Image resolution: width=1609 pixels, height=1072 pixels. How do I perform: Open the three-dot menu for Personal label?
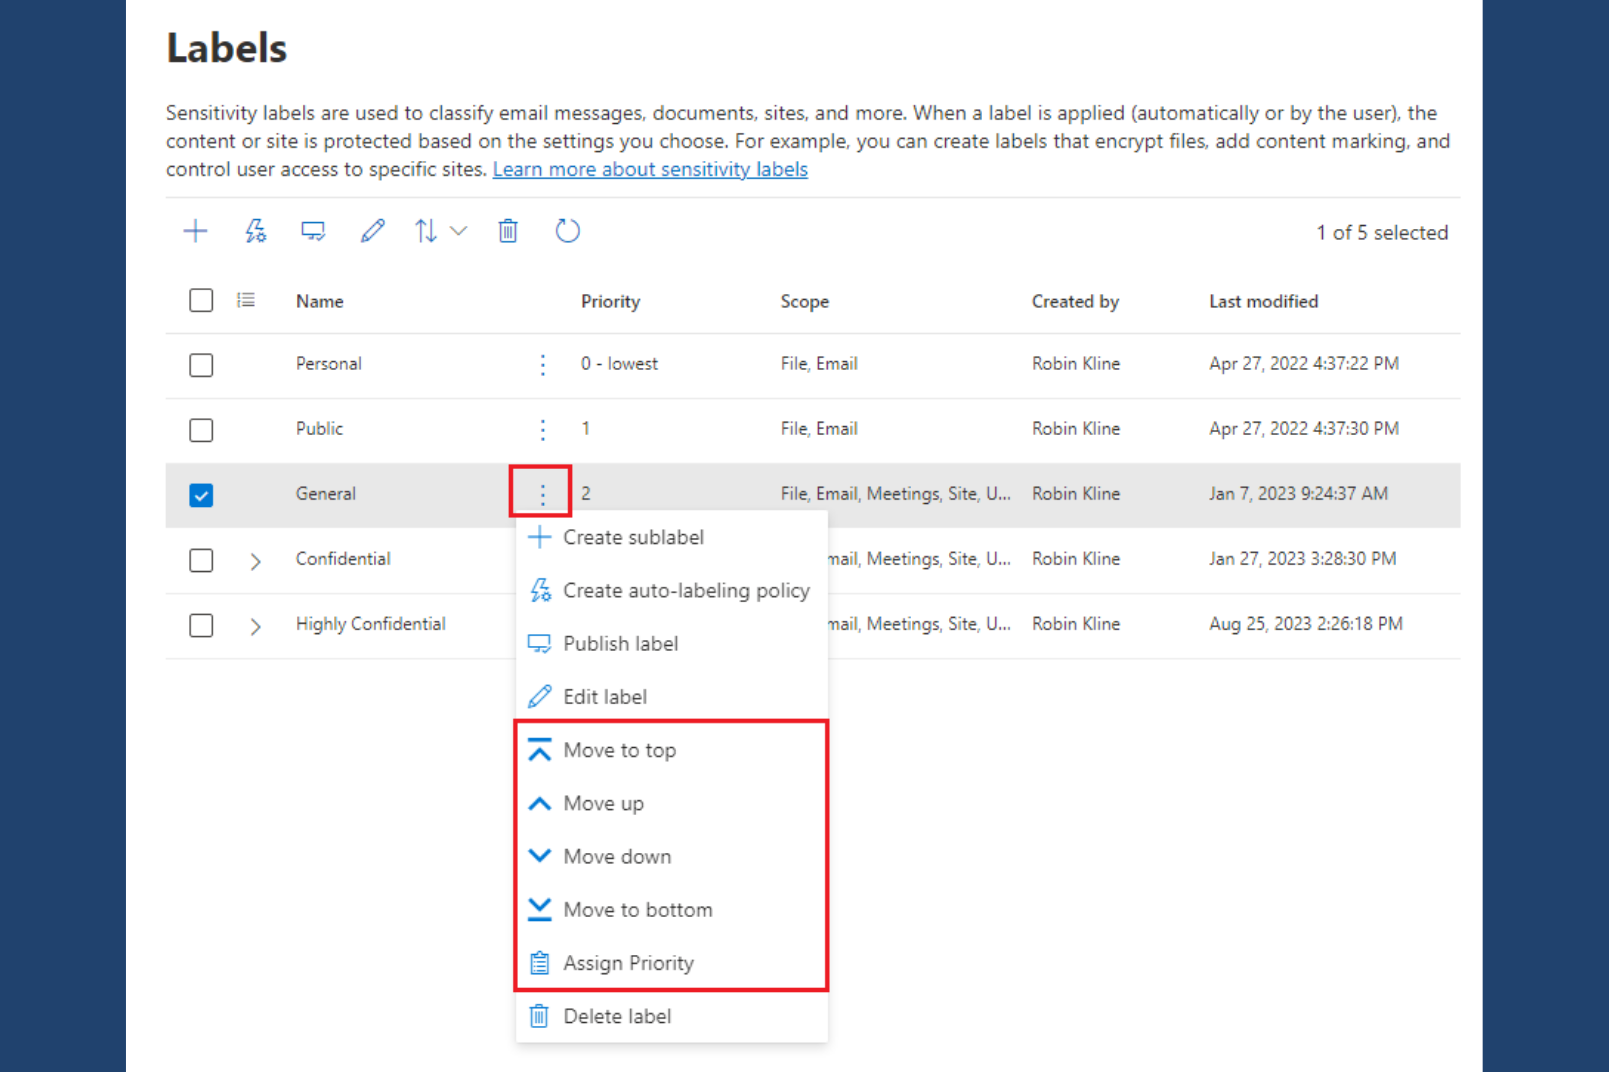coord(542,365)
